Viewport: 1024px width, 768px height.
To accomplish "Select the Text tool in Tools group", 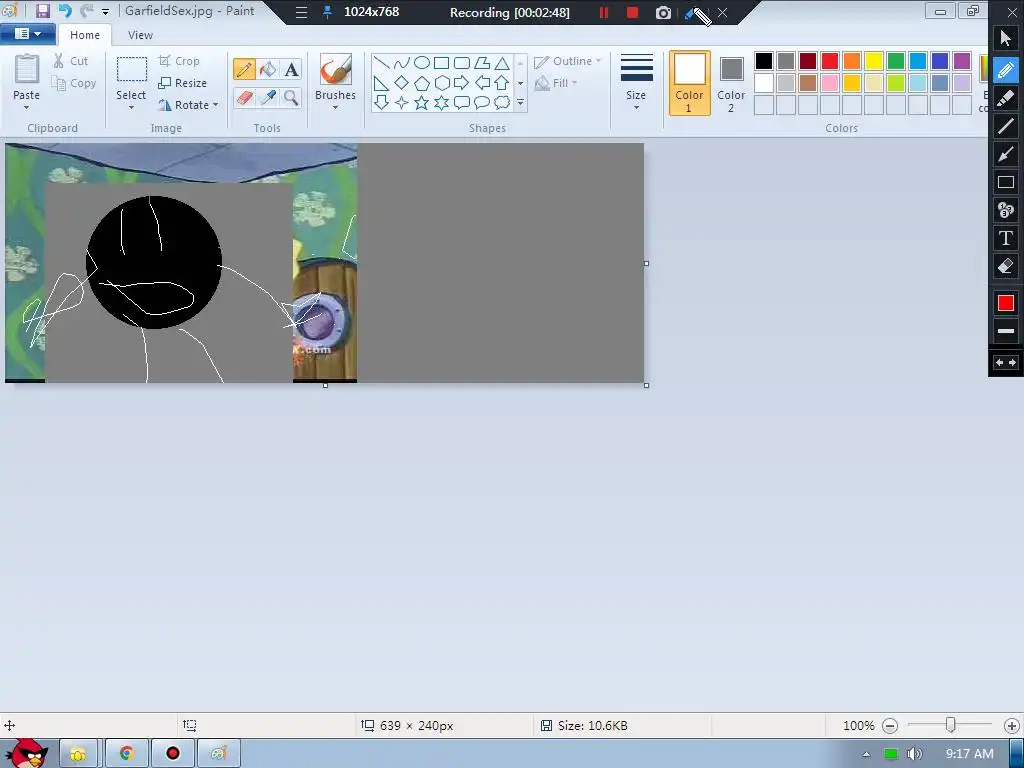I will tap(291, 69).
